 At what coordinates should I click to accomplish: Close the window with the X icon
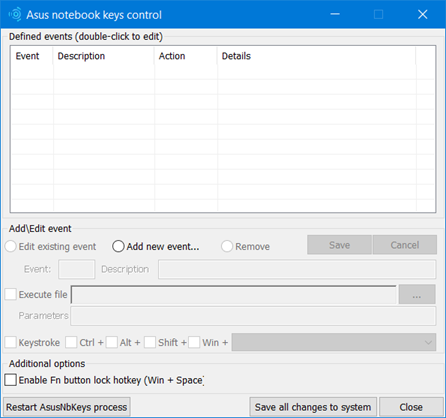tap(423, 14)
